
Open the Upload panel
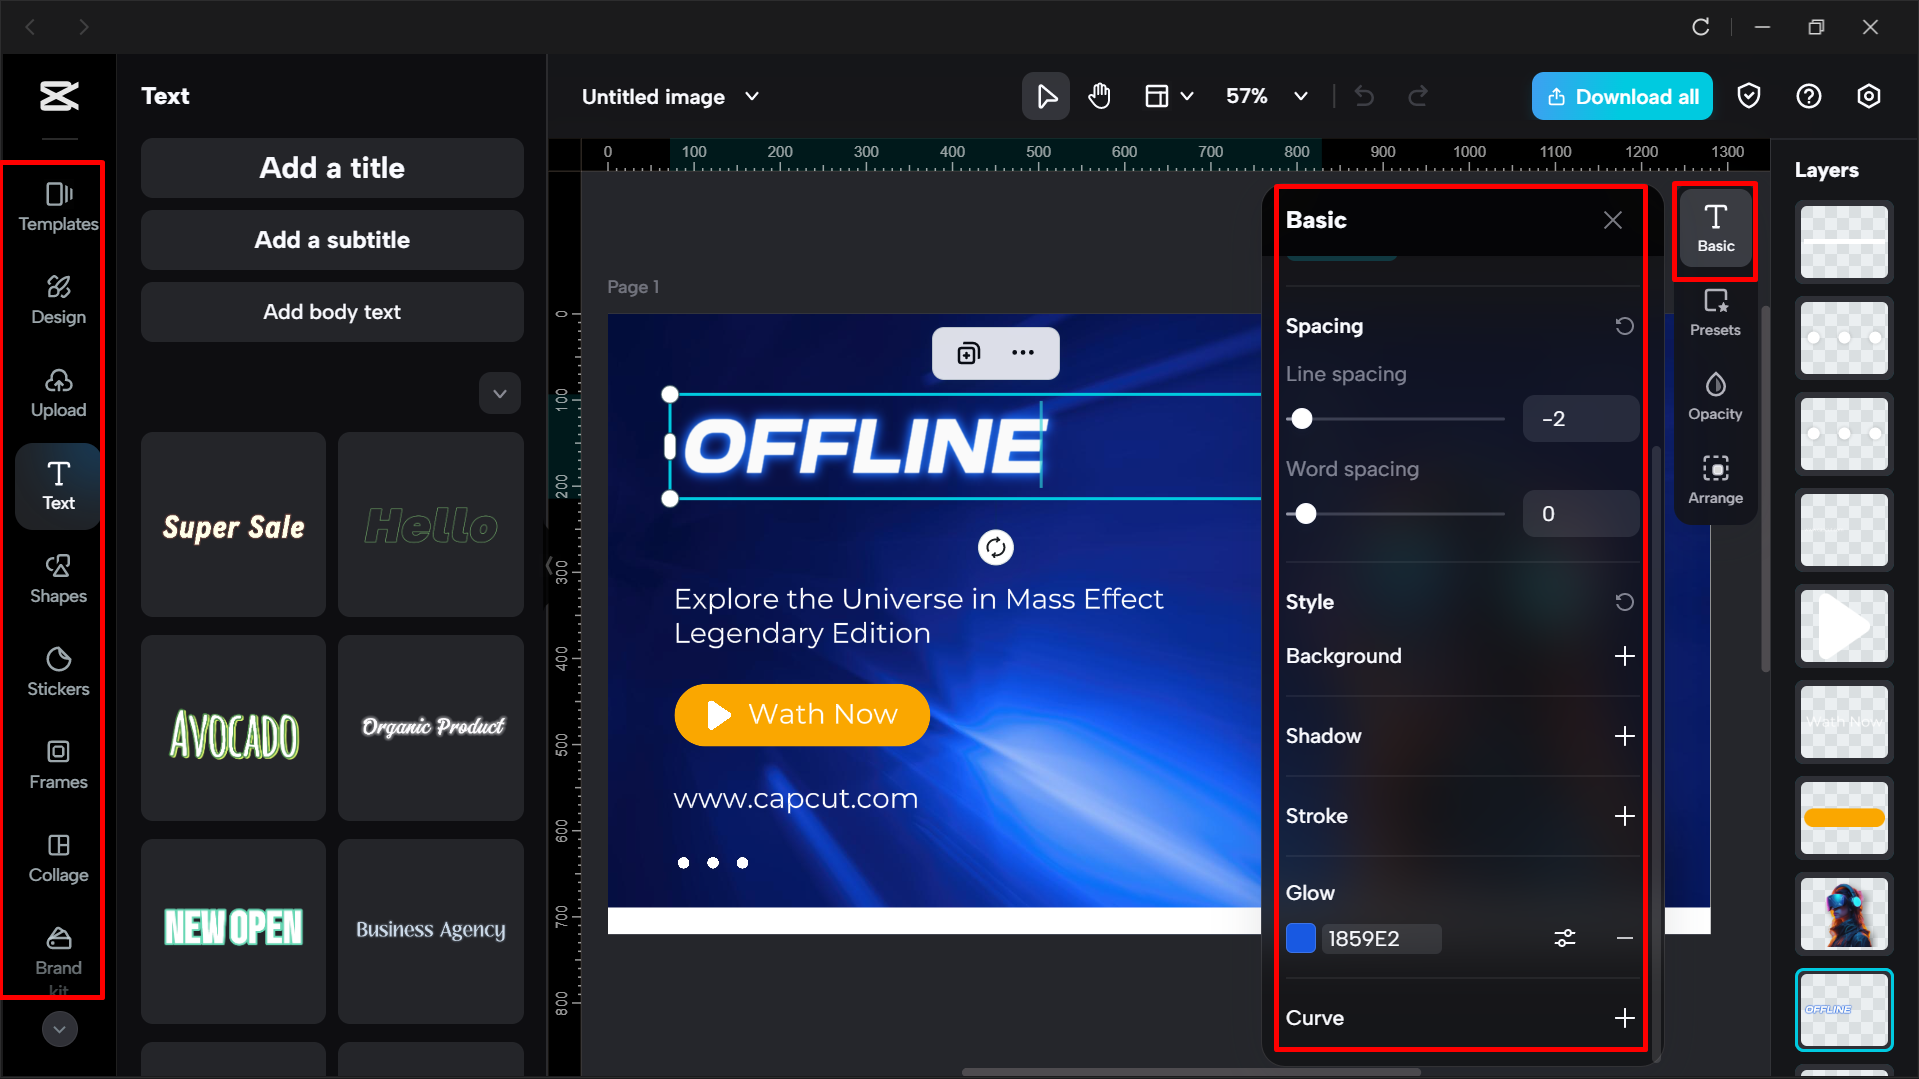(58, 393)
